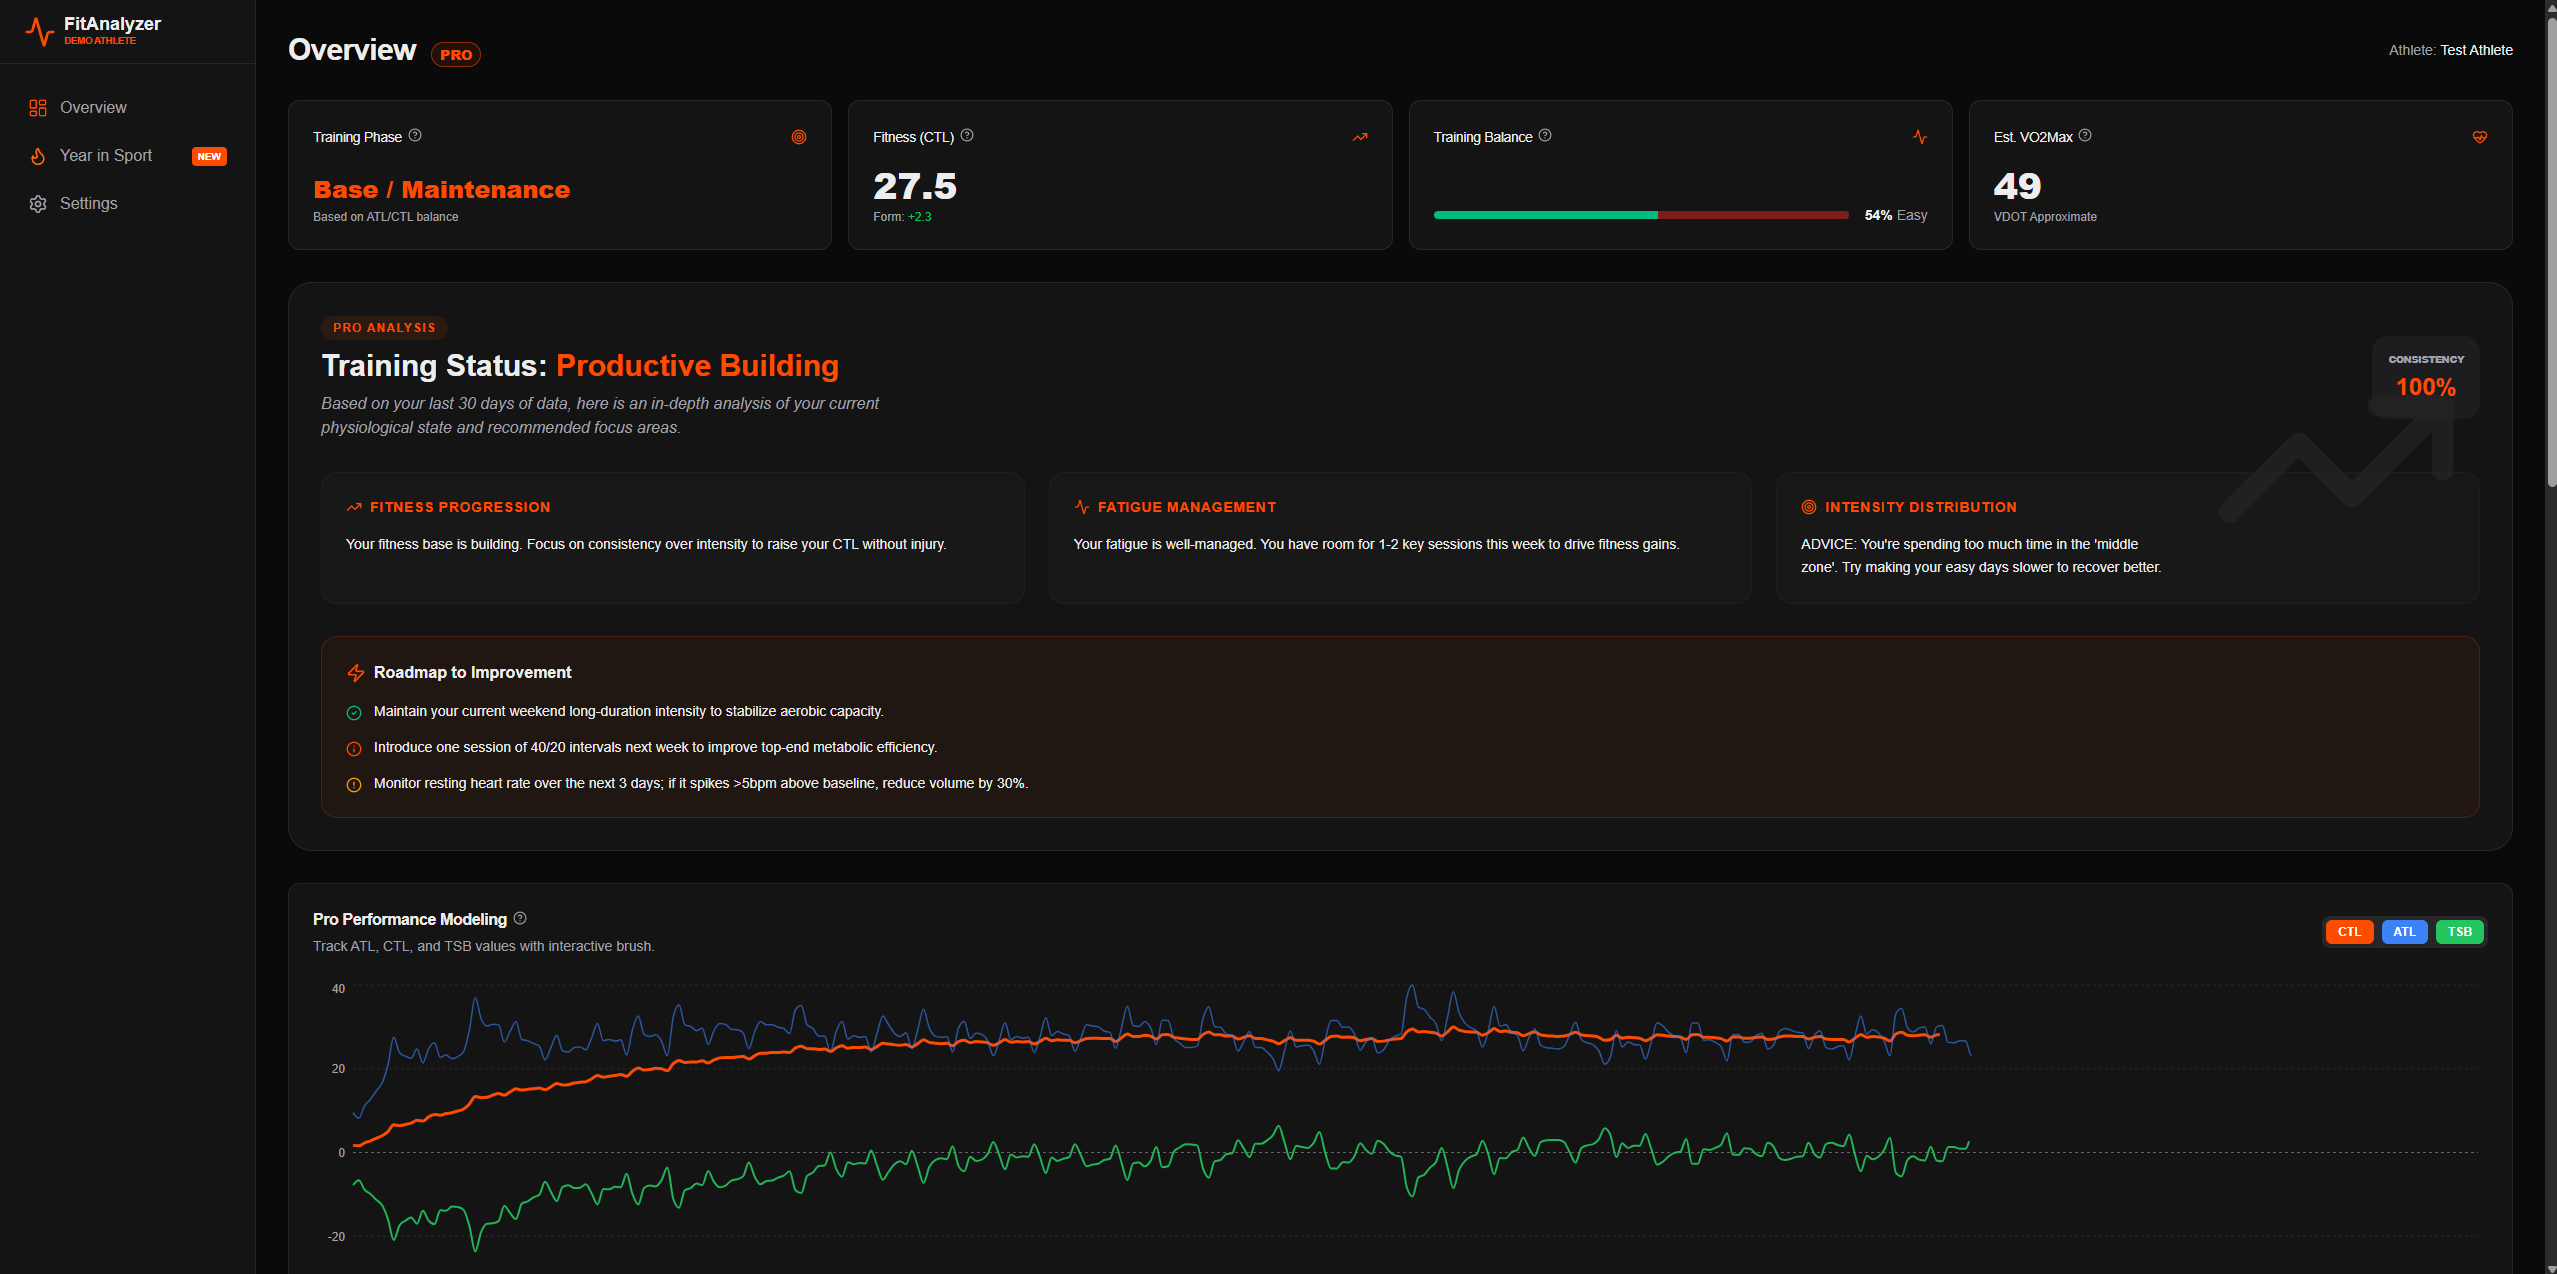Image resolution: width=2557 pixels, height=1274 pixels.
Task: Click the FitAnalyzer pulse logo icon
Action: pos(39,31)
